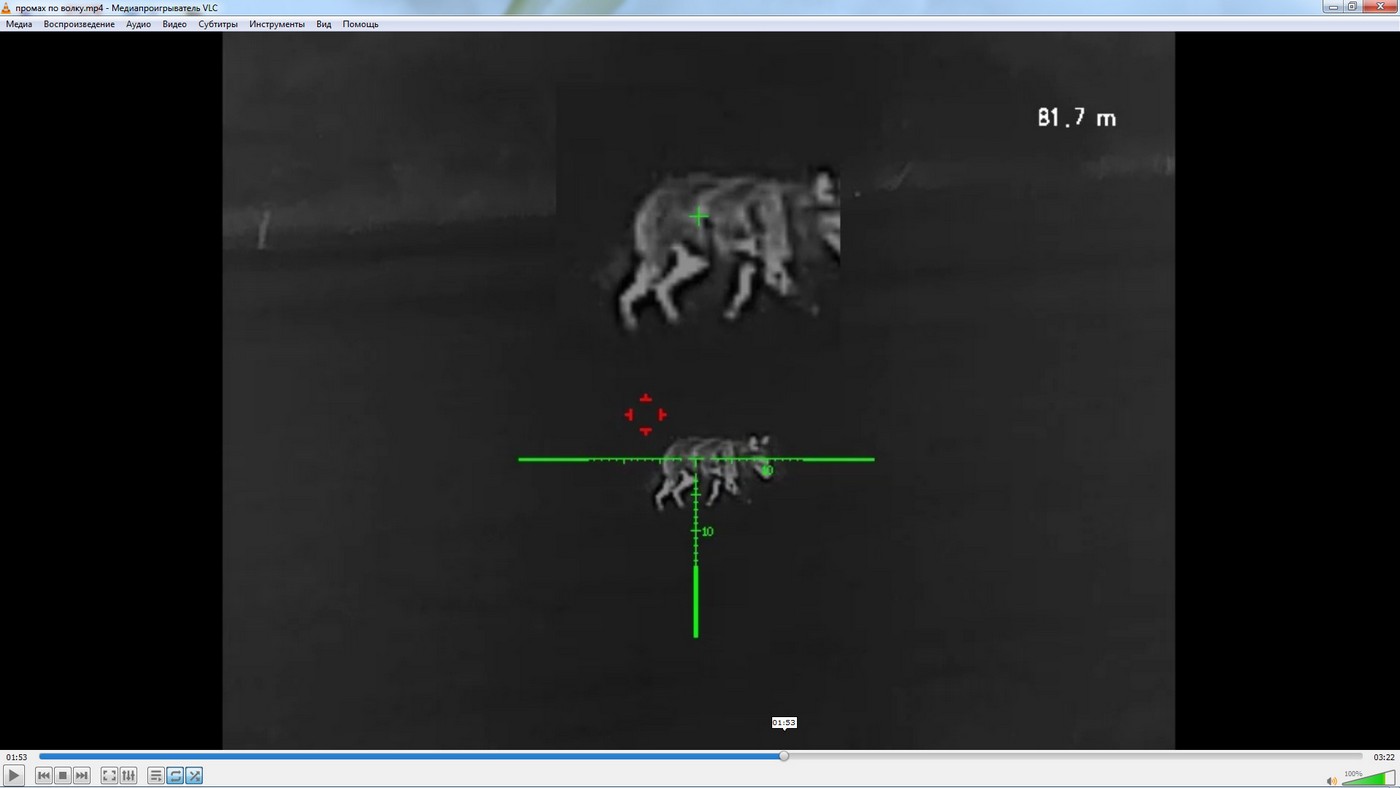This screenshot has height=788, width=1400.
Task: Show the playlist panel
Action: [156, 776]
